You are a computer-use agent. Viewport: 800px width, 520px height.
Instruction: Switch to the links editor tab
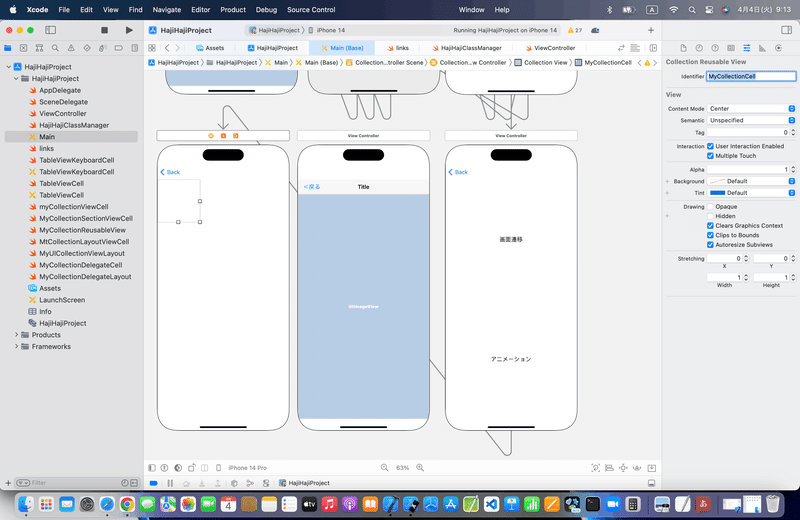click(397, 48)
